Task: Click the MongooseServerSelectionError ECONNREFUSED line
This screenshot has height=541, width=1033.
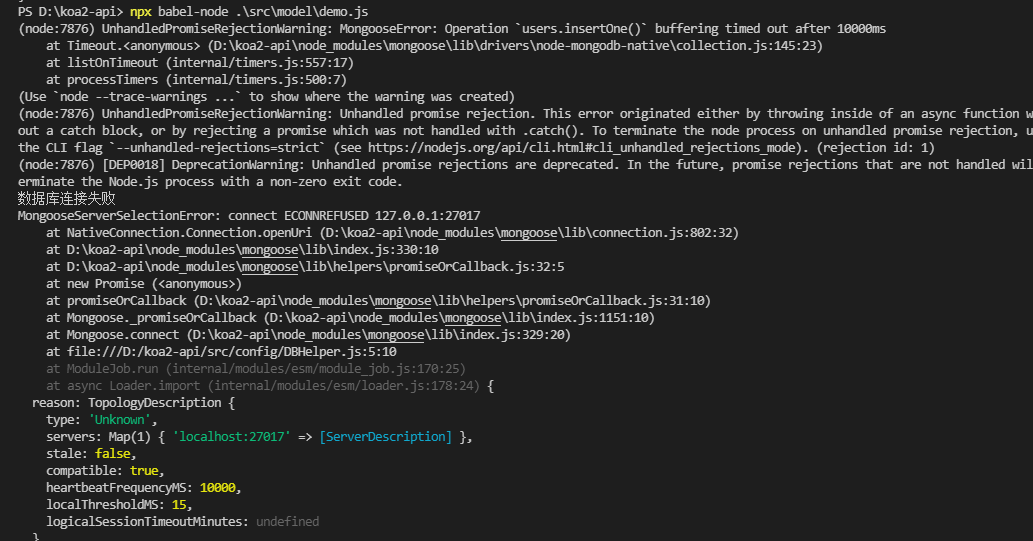Action: click(x=248, y=215)
